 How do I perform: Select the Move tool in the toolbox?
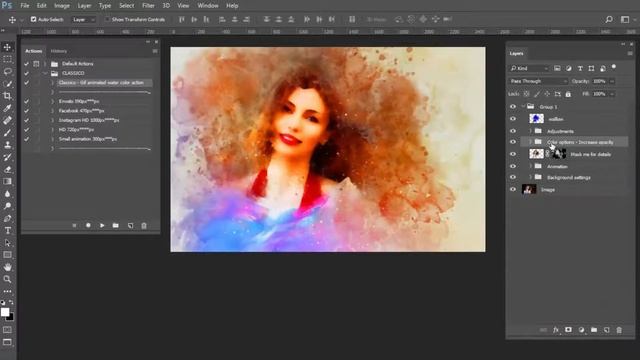coord(7,47)
